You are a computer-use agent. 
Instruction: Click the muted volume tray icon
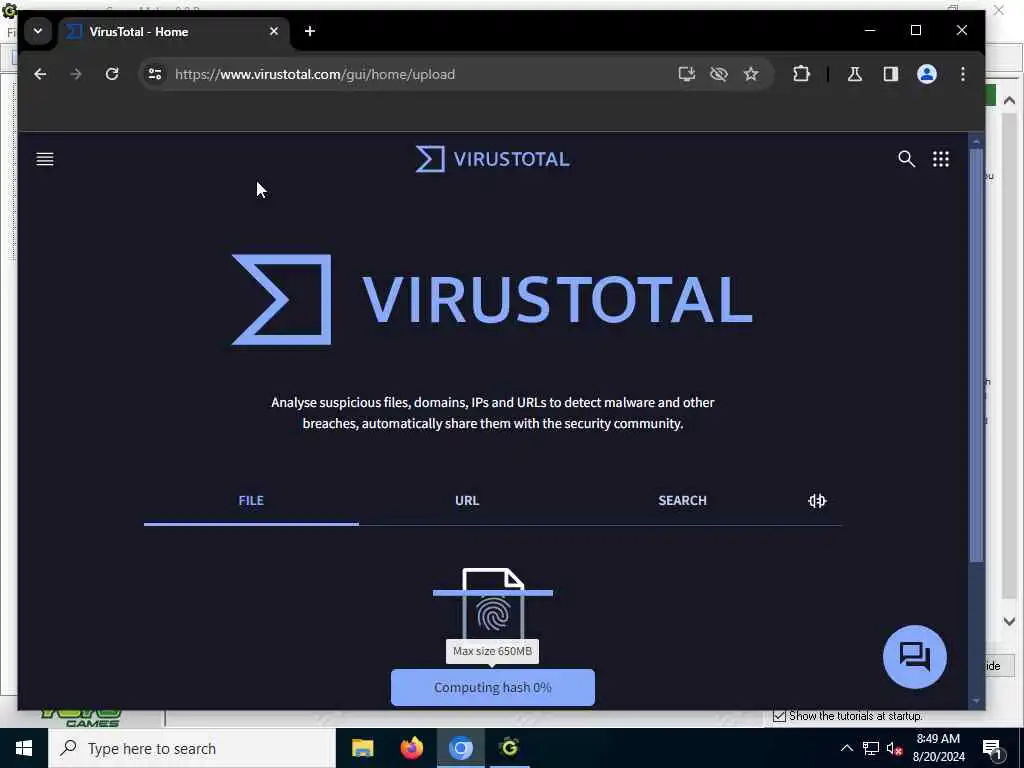coord(894,749)
